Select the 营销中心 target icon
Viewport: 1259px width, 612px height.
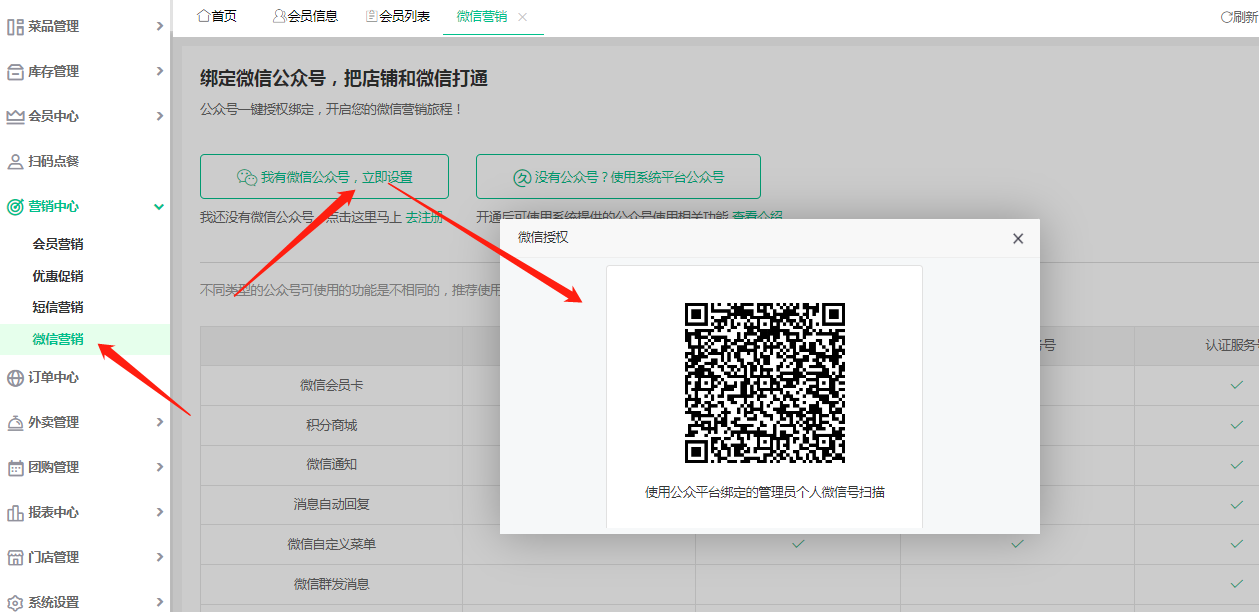pos(18,206)
